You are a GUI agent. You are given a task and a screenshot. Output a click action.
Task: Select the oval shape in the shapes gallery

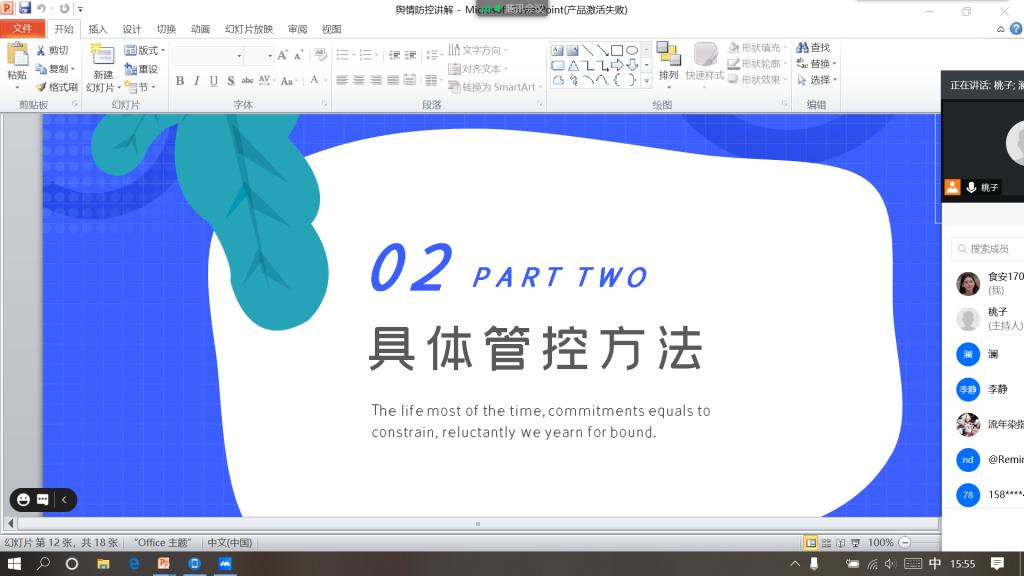click(x=632, y=50)
